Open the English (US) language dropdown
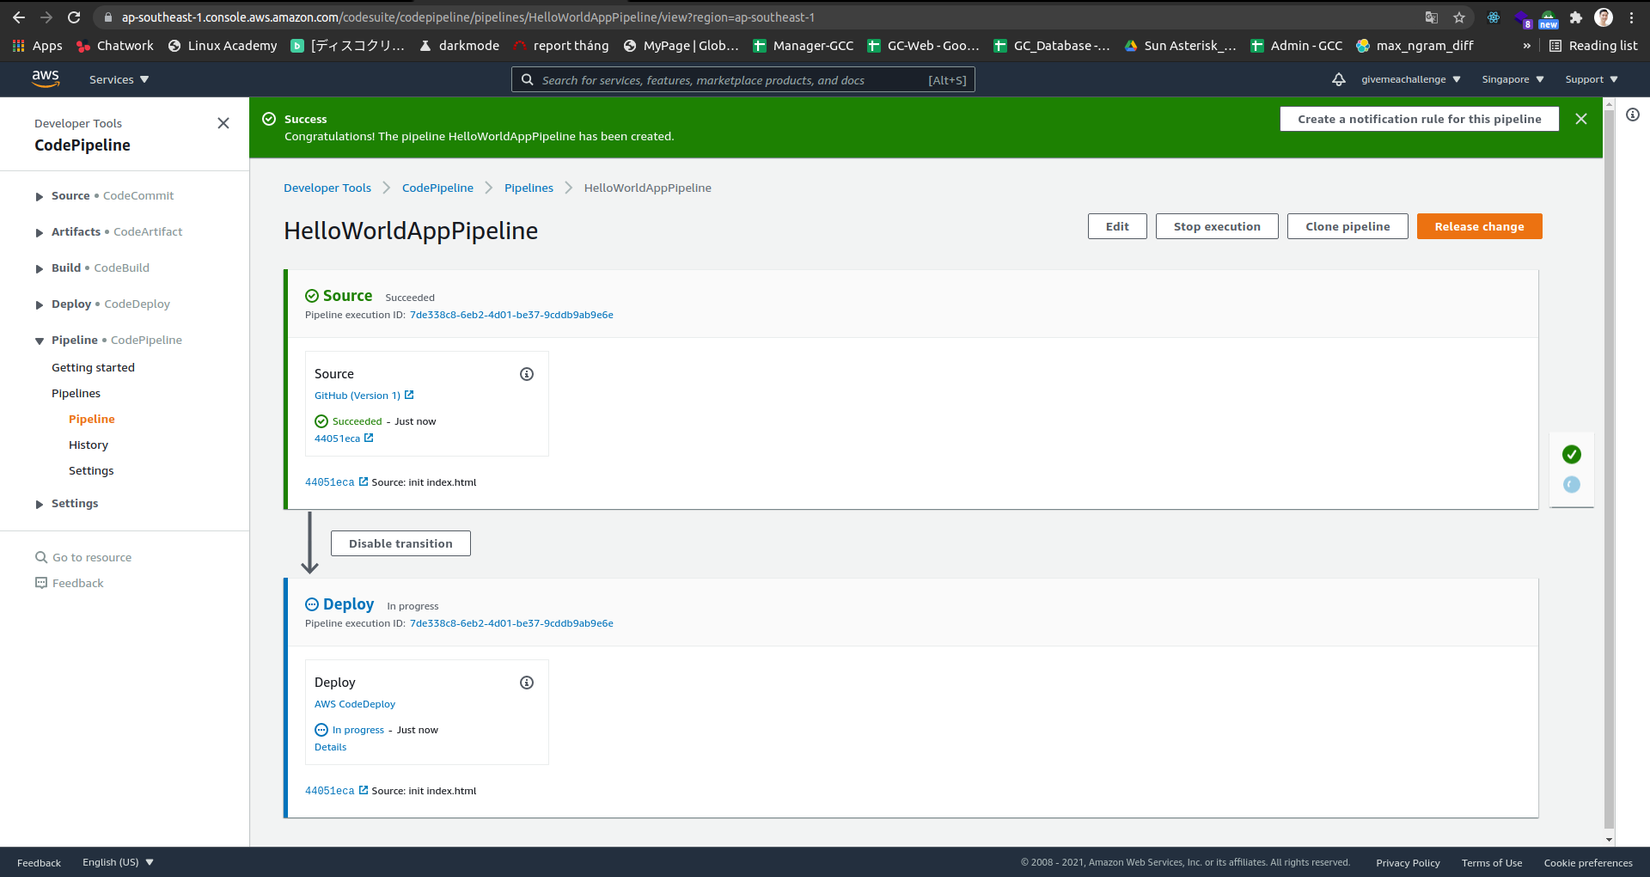The image size is (1650, 877). click(118, 862)
